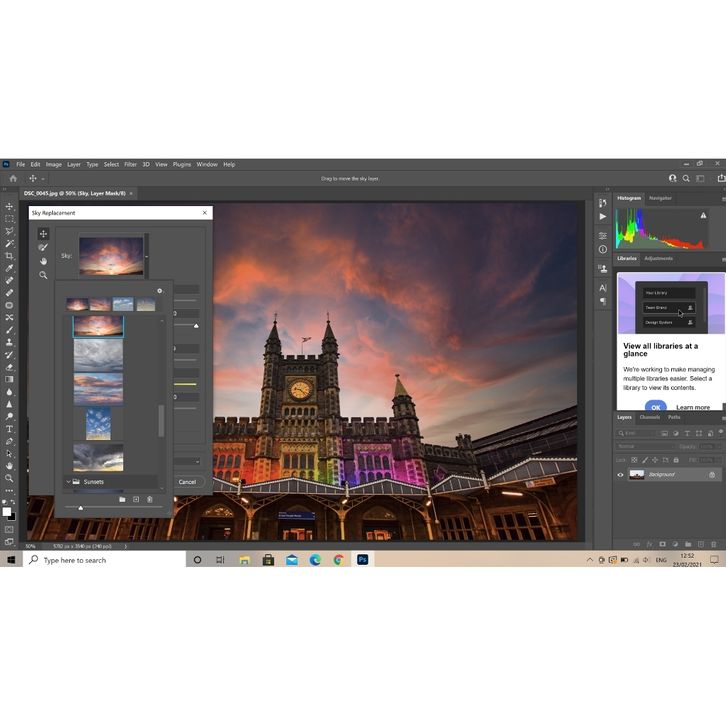
Task: Open the sky presets gear settings menu
Action: pos(159,291)
